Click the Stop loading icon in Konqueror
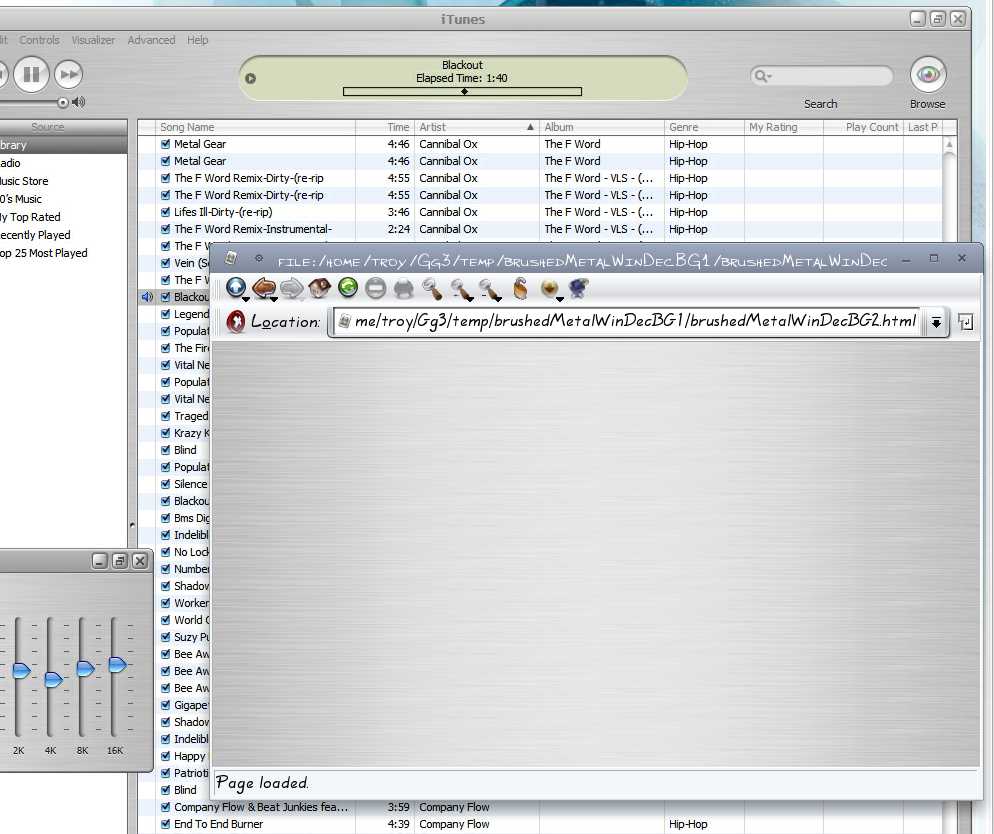Image resolution: width=994 pixels, height=834 pixels. point(375,289)
